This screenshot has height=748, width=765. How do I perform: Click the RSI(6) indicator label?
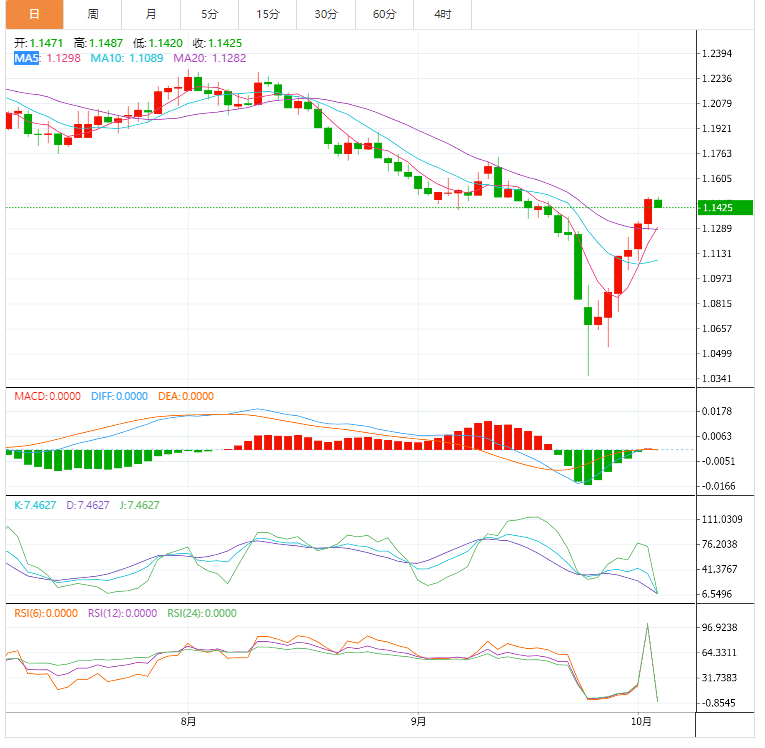[x=46, y=613]
